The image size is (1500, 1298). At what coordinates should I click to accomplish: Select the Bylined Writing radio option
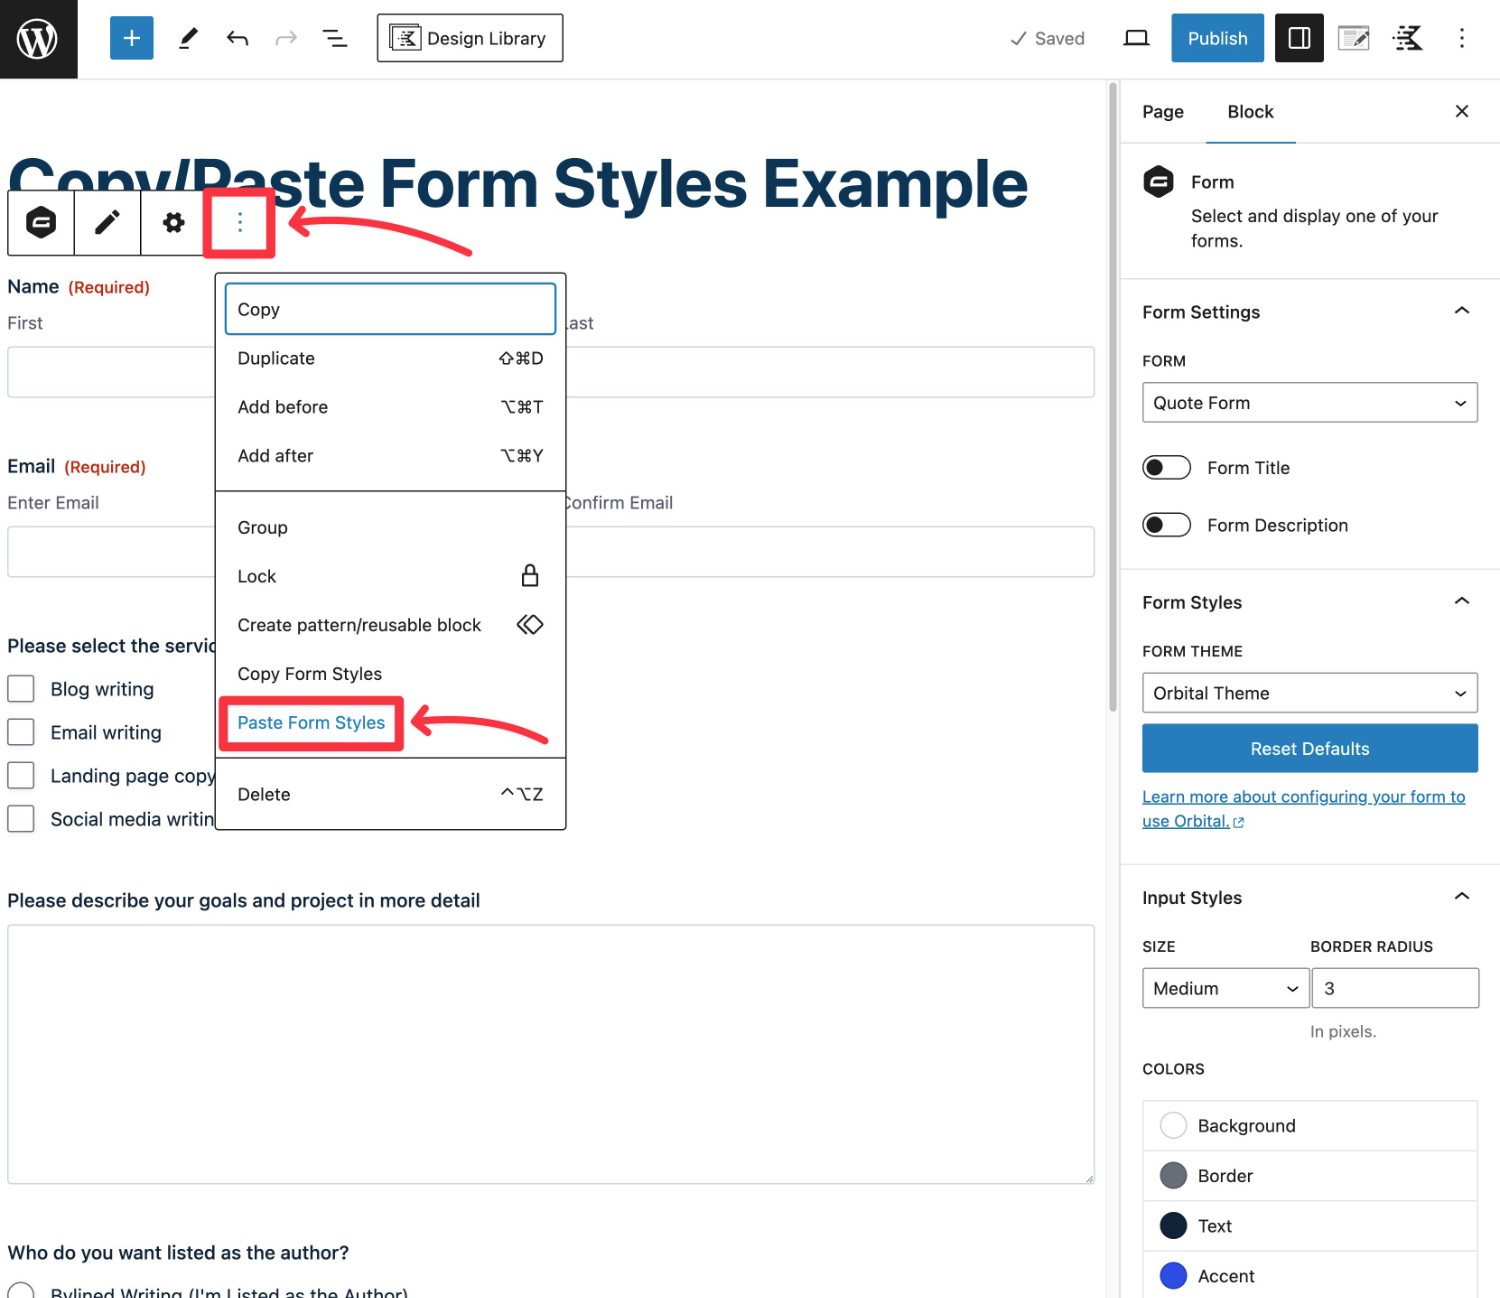(22, 1292)
